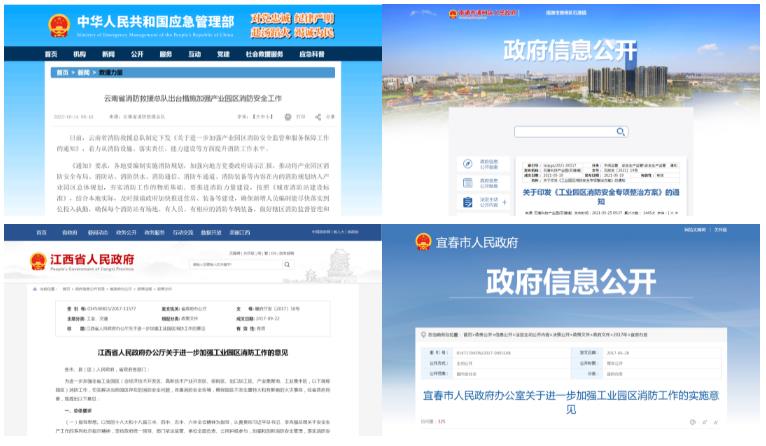Open the 首页 tab in the blue navigation bar
Screen dimensions: 766x446
52,52
